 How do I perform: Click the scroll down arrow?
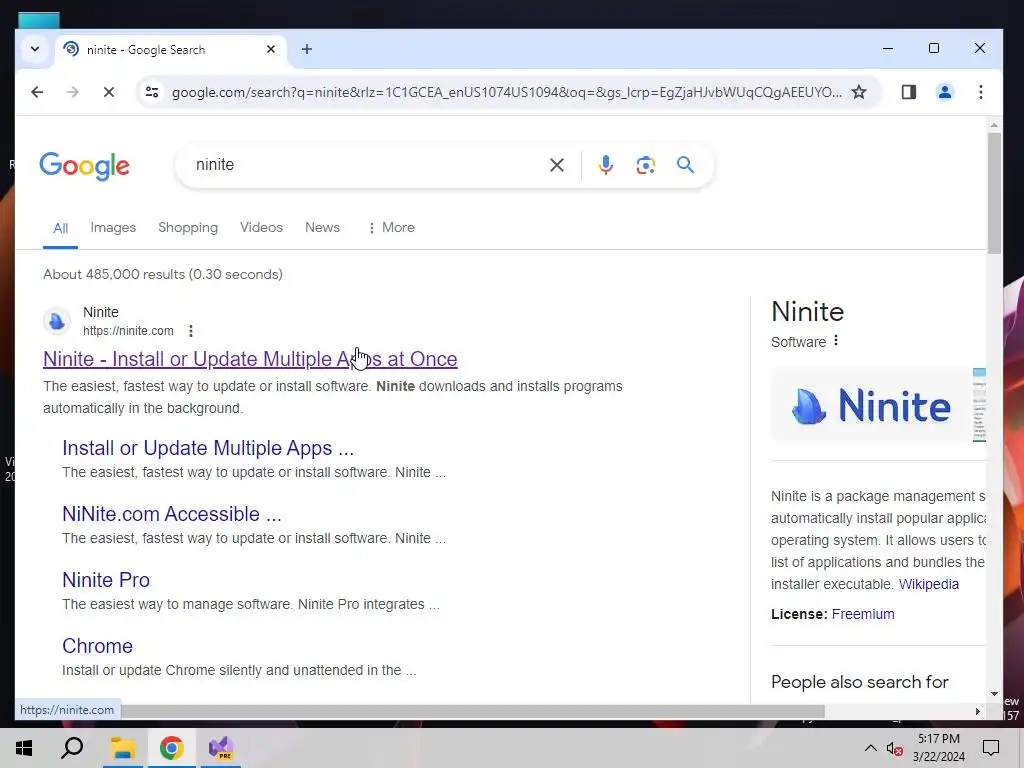[x=994, y=694]
